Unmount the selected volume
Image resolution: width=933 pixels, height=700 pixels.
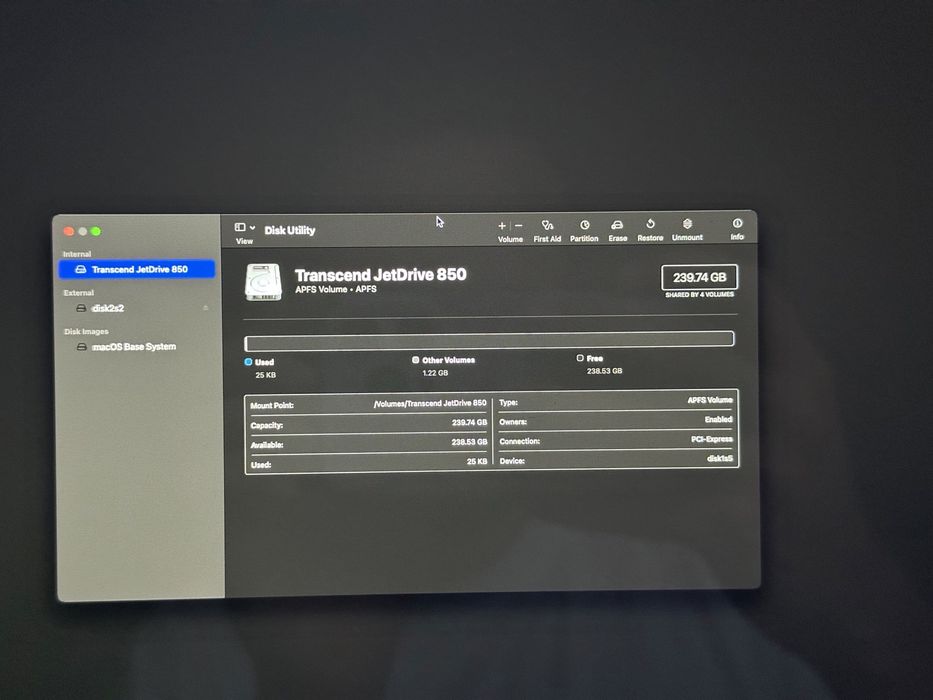(x=687, y=229)
